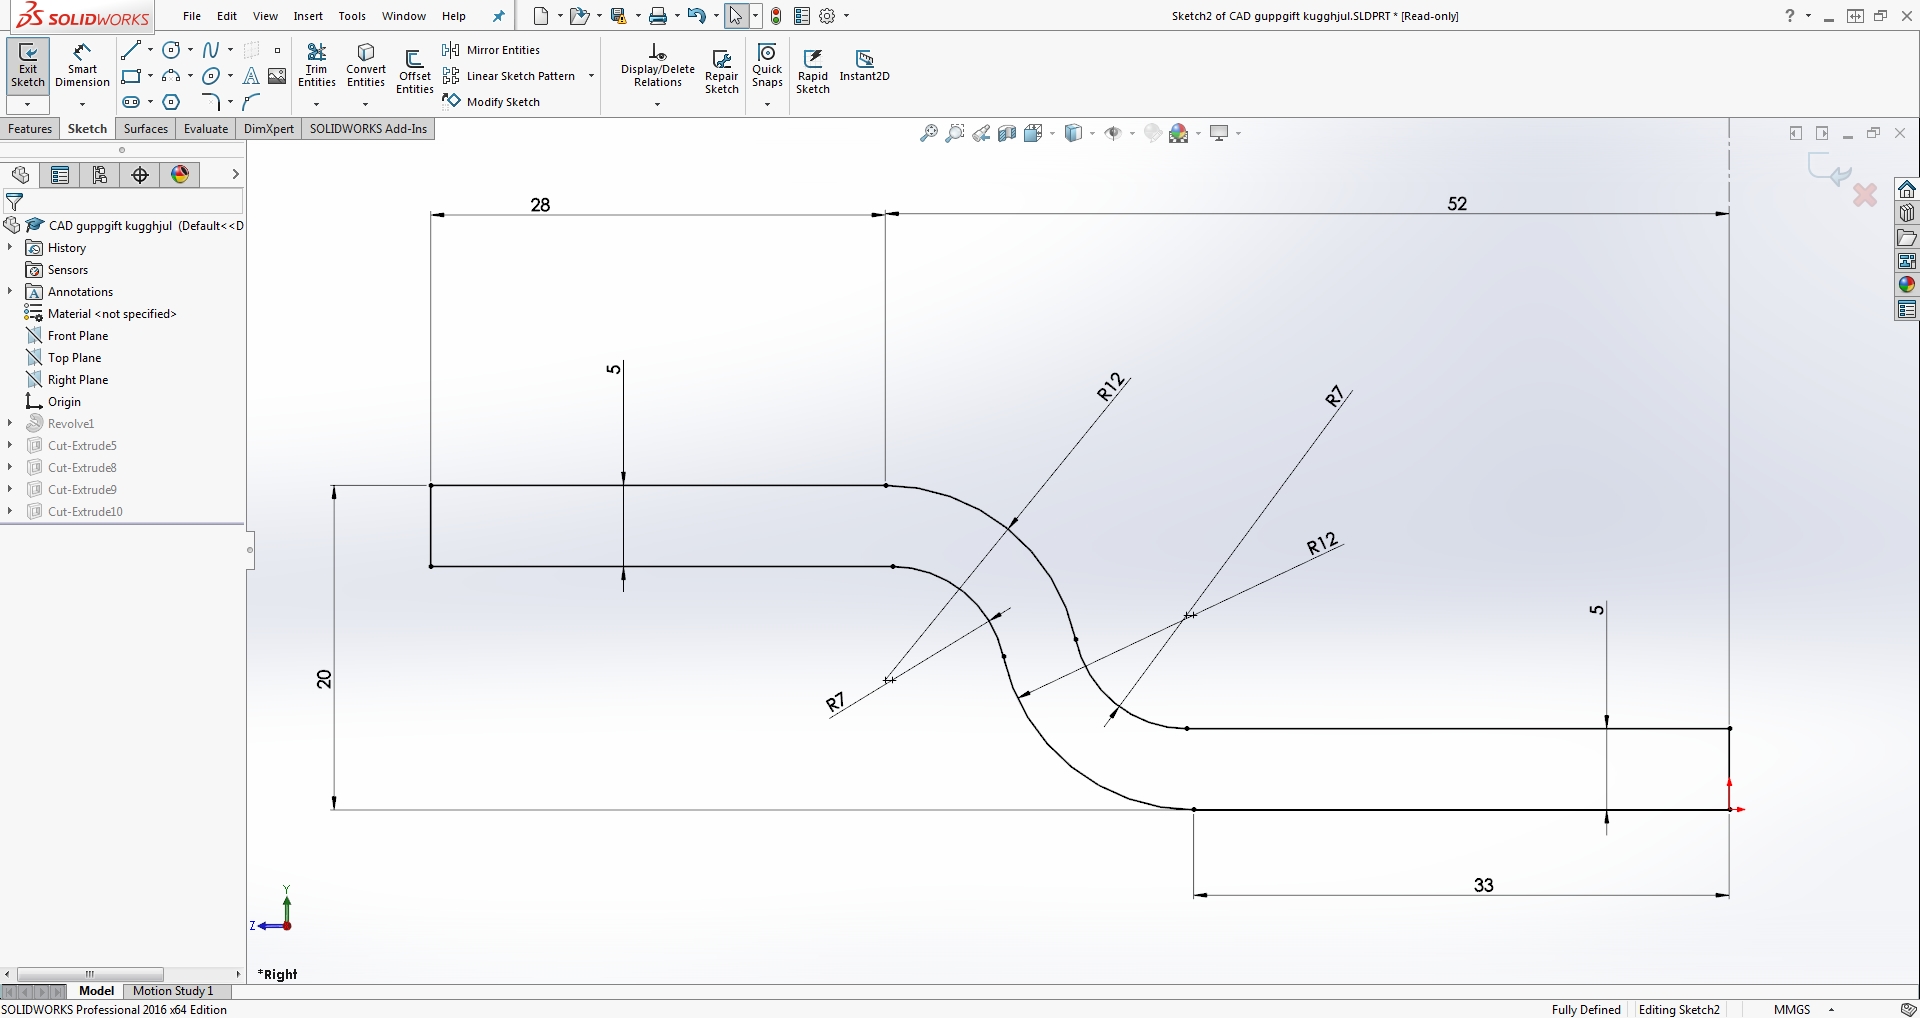Select the Point sketch tool
Viewport: 1920px width, 1018px height.
click(x=277, y=50)
